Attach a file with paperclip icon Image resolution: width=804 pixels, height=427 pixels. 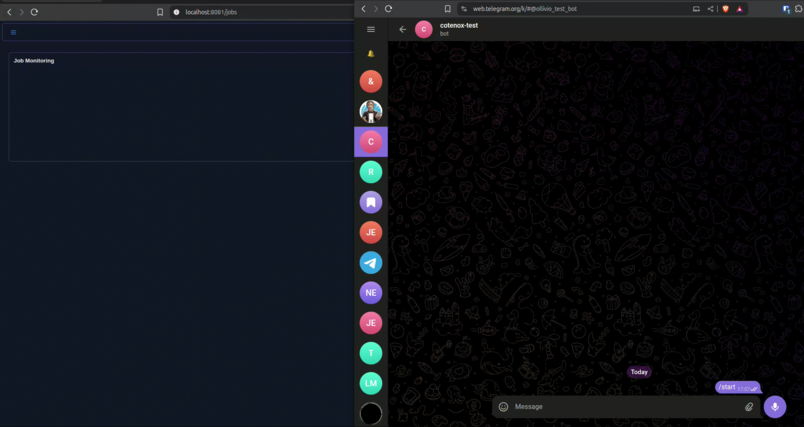pos(749,406)
